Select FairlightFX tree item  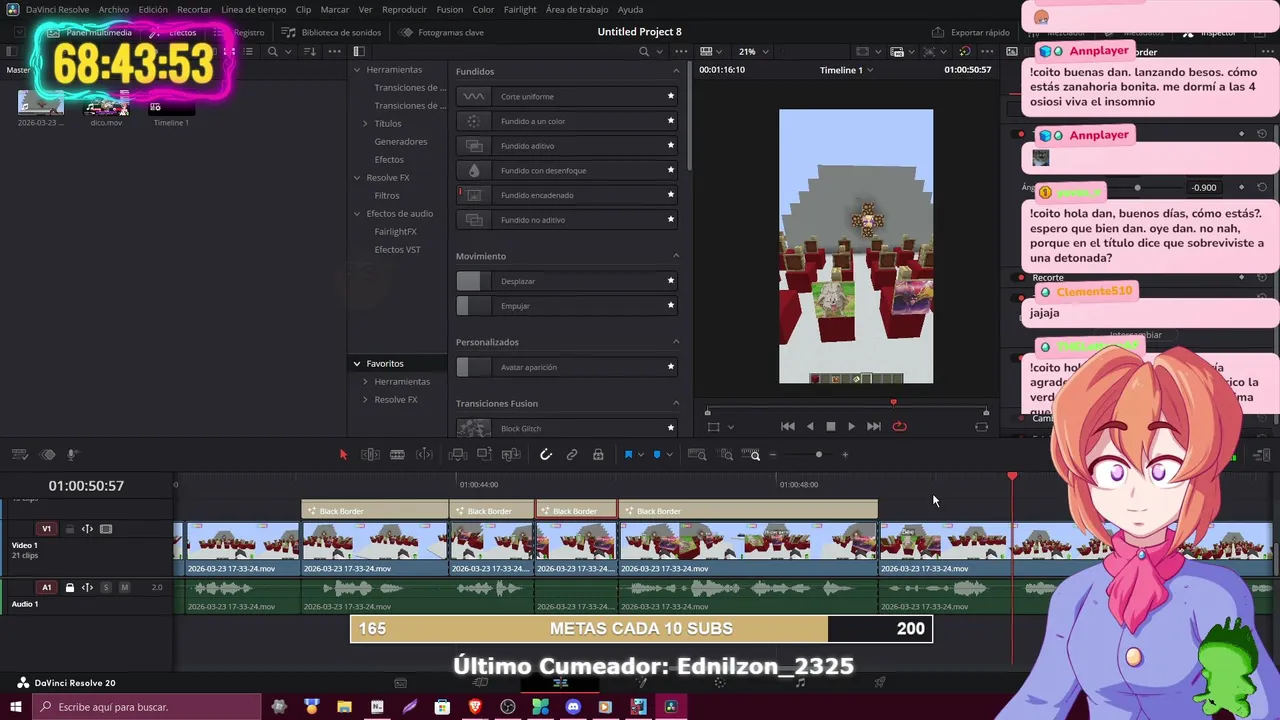pos(395,232)
